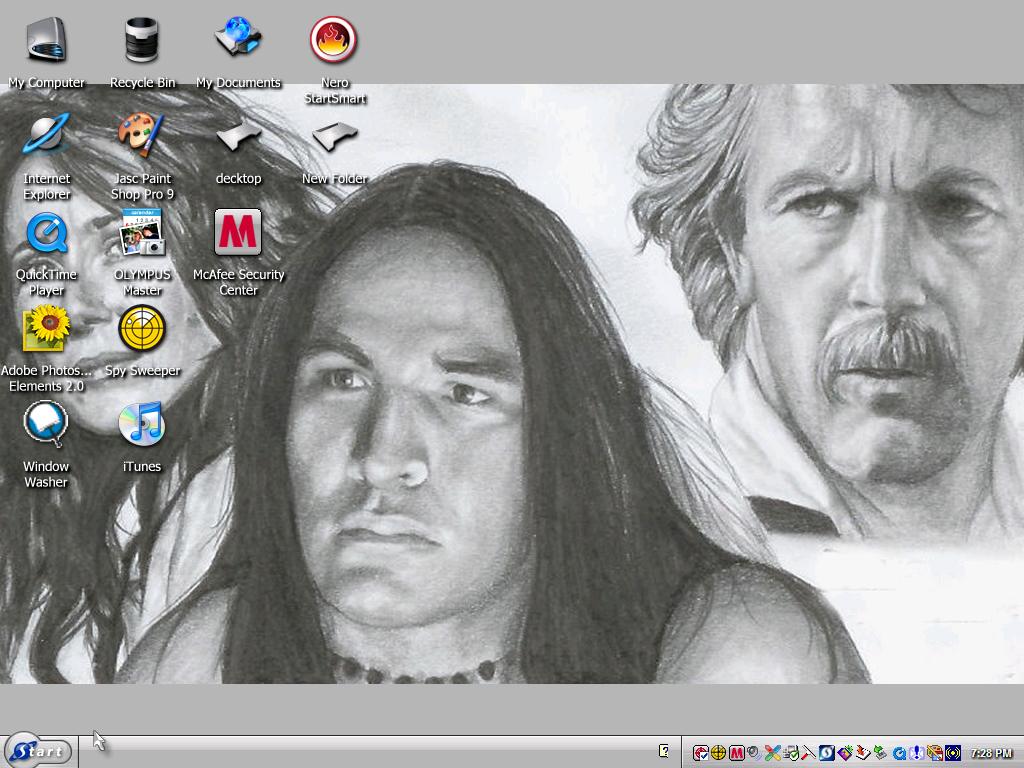Select the New Folder icon
Screen dimensions: 1024x768
pyautogui.click(x=334, y=149)
